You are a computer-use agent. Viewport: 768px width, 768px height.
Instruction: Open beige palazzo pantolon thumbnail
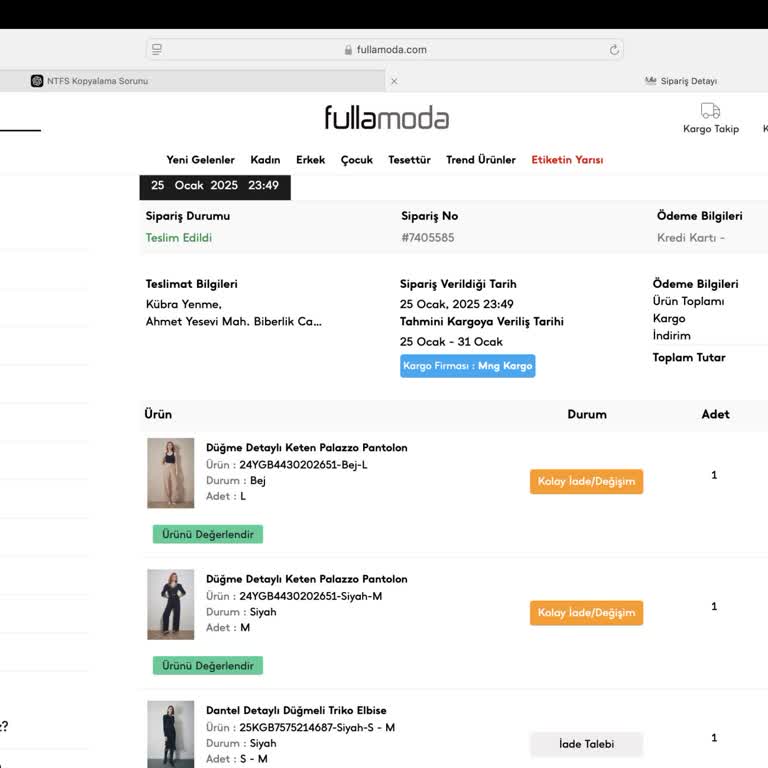170,473
